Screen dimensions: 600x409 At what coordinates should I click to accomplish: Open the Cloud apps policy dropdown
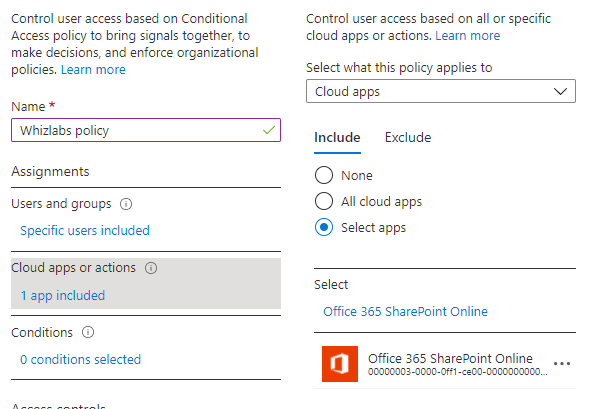point(440,91)
